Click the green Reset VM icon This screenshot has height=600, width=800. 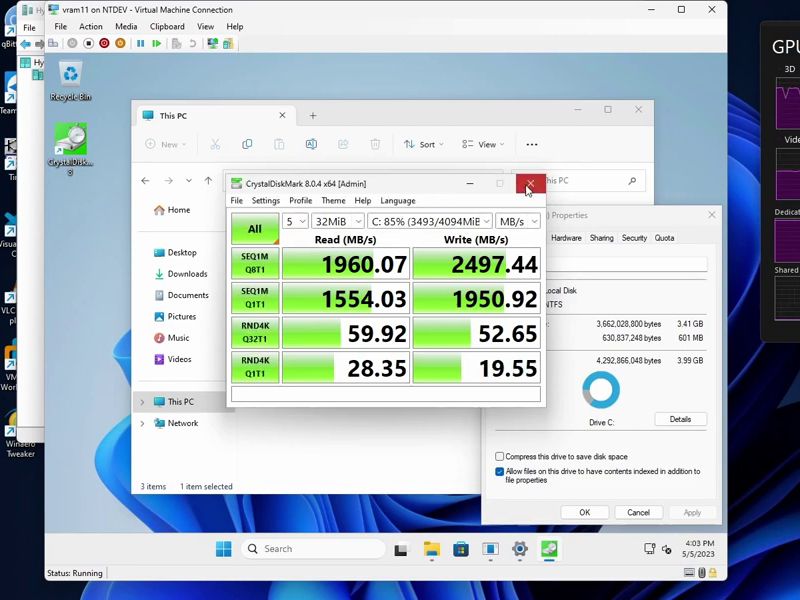click(x=157, y=43)
